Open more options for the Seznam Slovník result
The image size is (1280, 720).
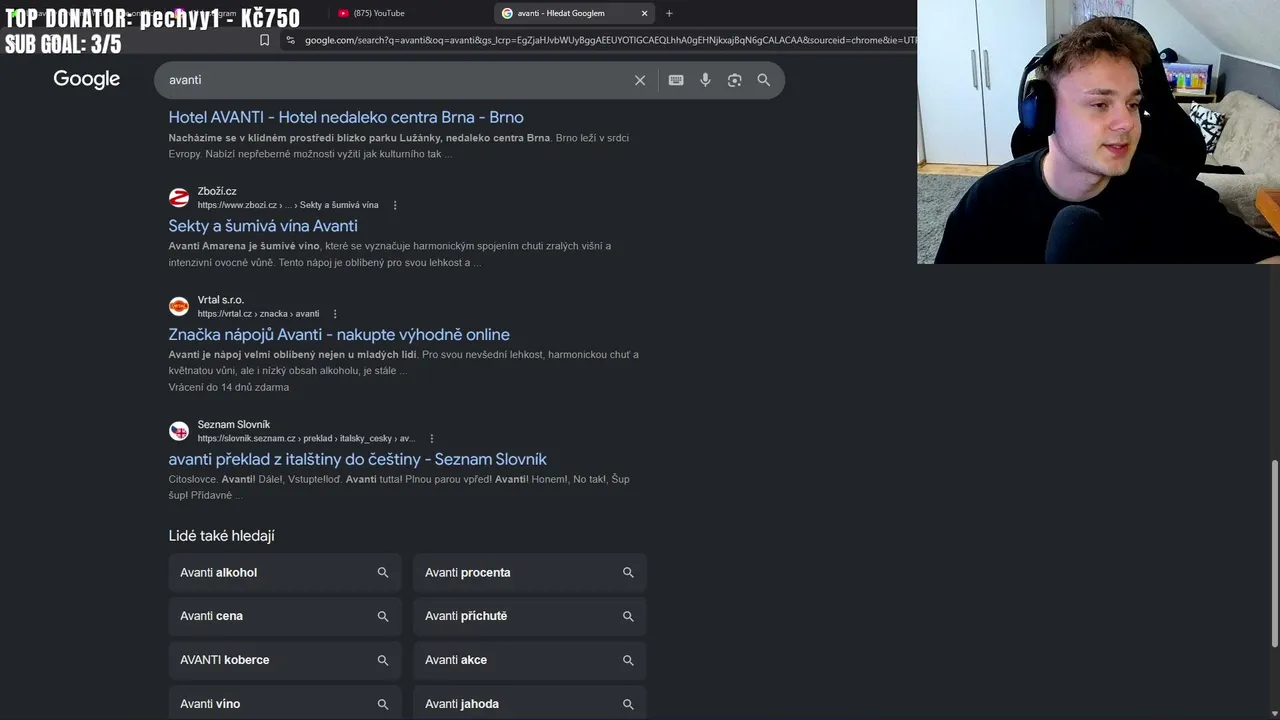point(431,438)
